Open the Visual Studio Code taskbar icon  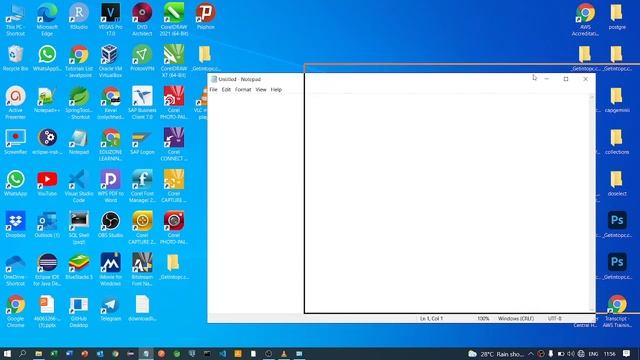(x=222, y=354)
